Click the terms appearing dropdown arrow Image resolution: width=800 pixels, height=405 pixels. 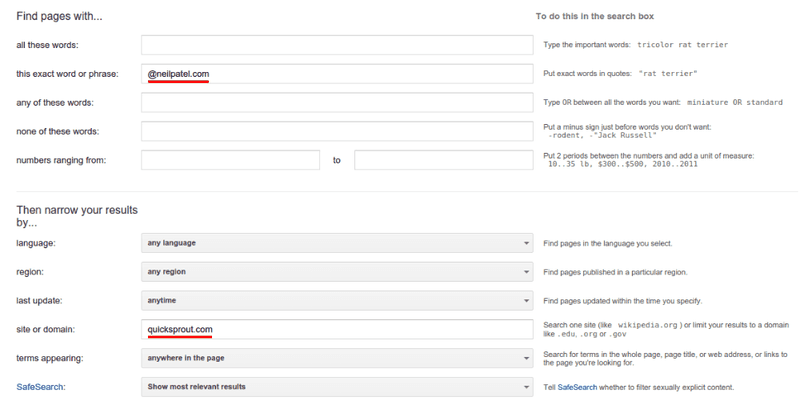click(x=526, y=358)
